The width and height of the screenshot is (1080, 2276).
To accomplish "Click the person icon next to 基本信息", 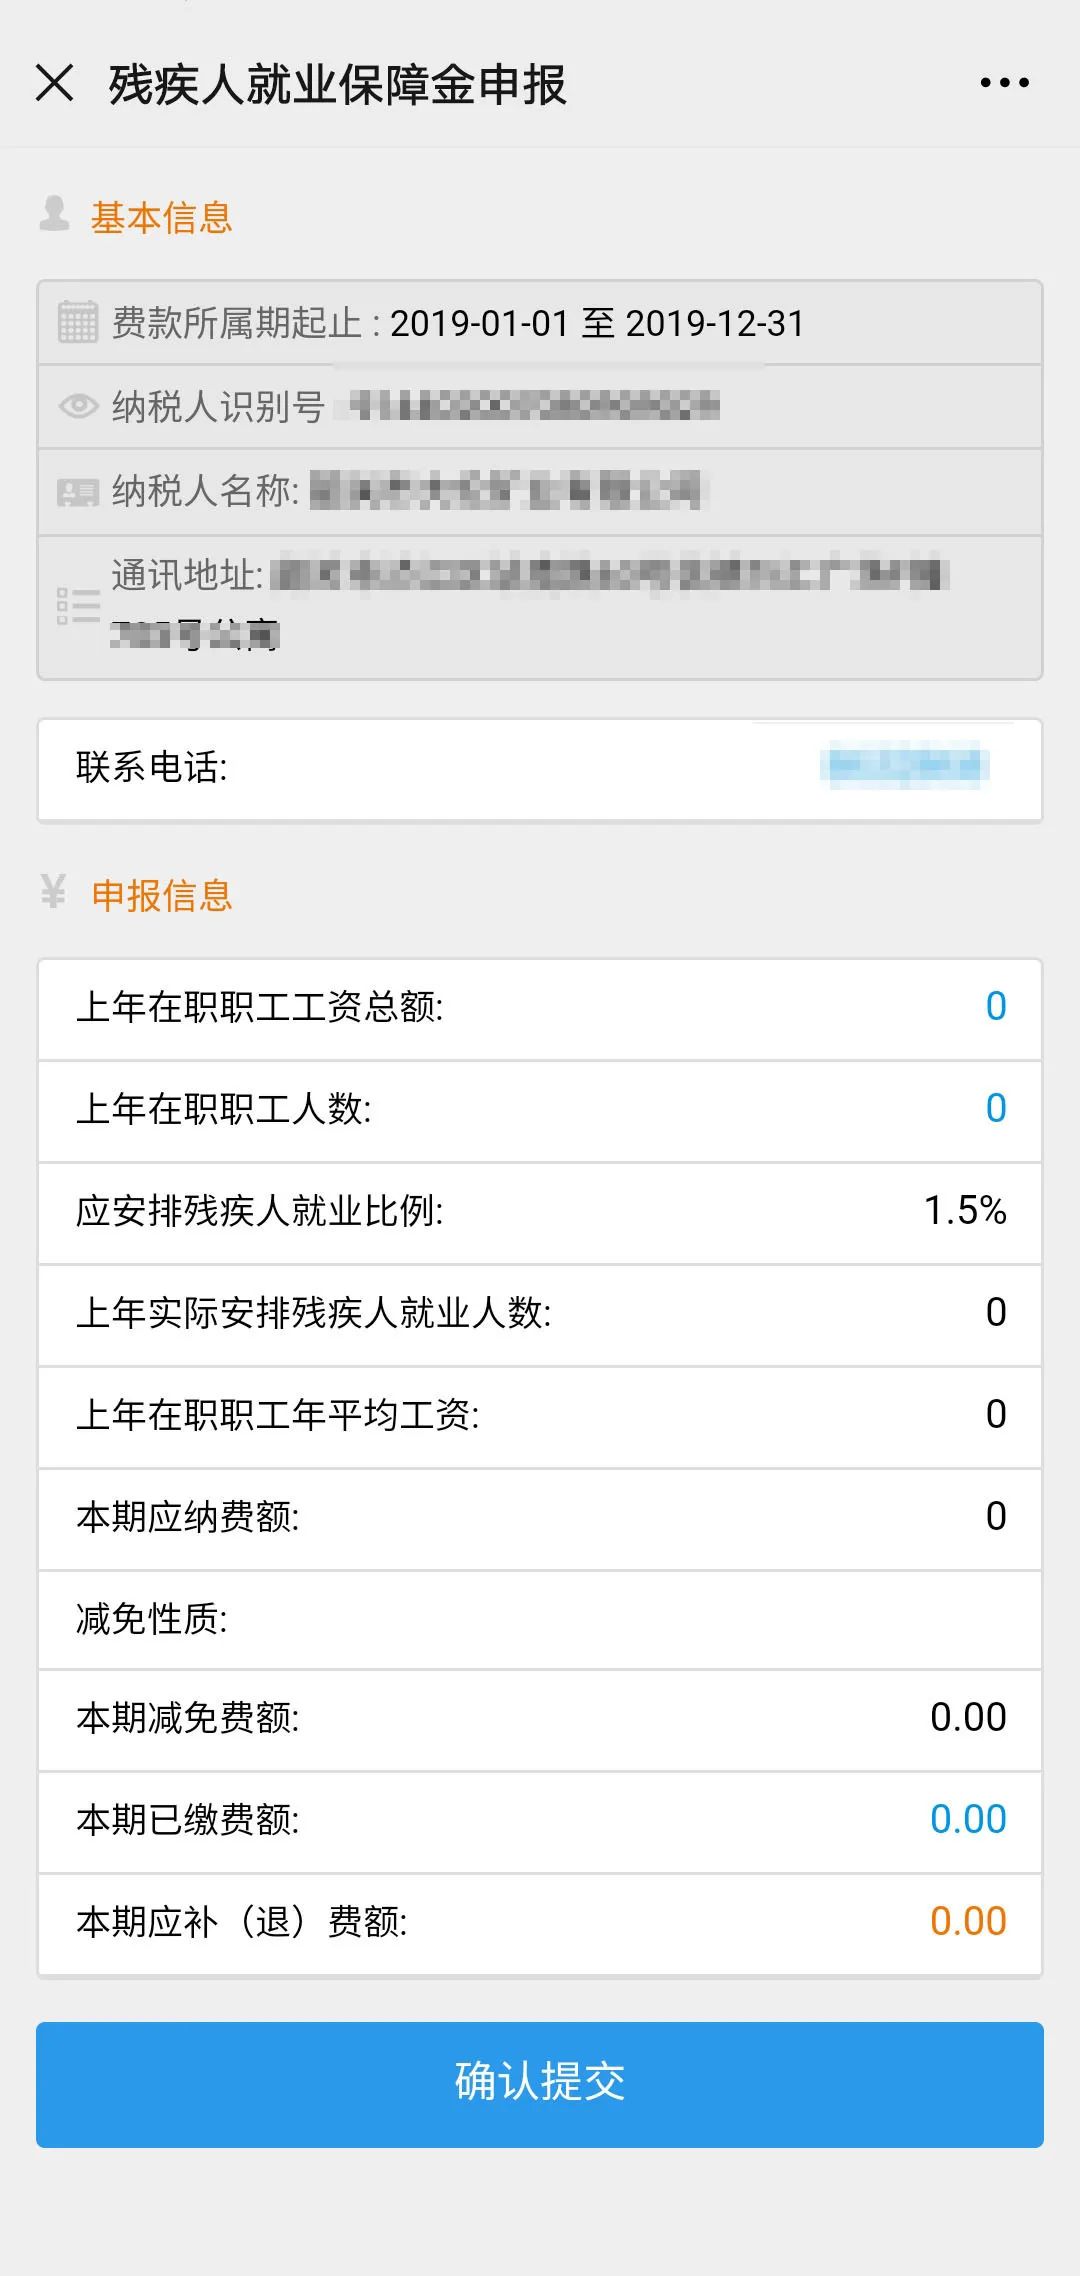I will 54,215.
